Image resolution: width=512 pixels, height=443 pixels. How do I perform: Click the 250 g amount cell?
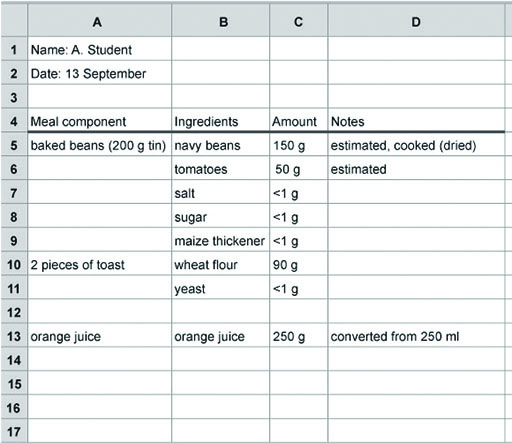click(299, 336)
